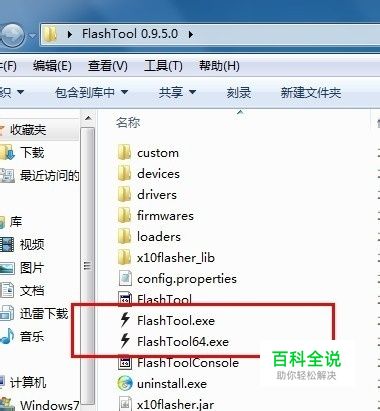Open 文档 library in sidebar
This screenshot has height=411, width=380.
tap(32, 291)
